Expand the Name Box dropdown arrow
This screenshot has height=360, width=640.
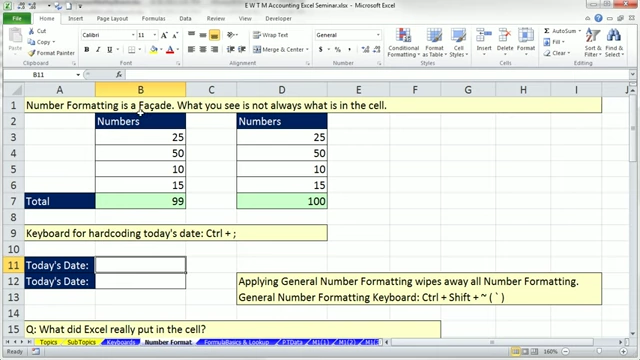(78, 75)
